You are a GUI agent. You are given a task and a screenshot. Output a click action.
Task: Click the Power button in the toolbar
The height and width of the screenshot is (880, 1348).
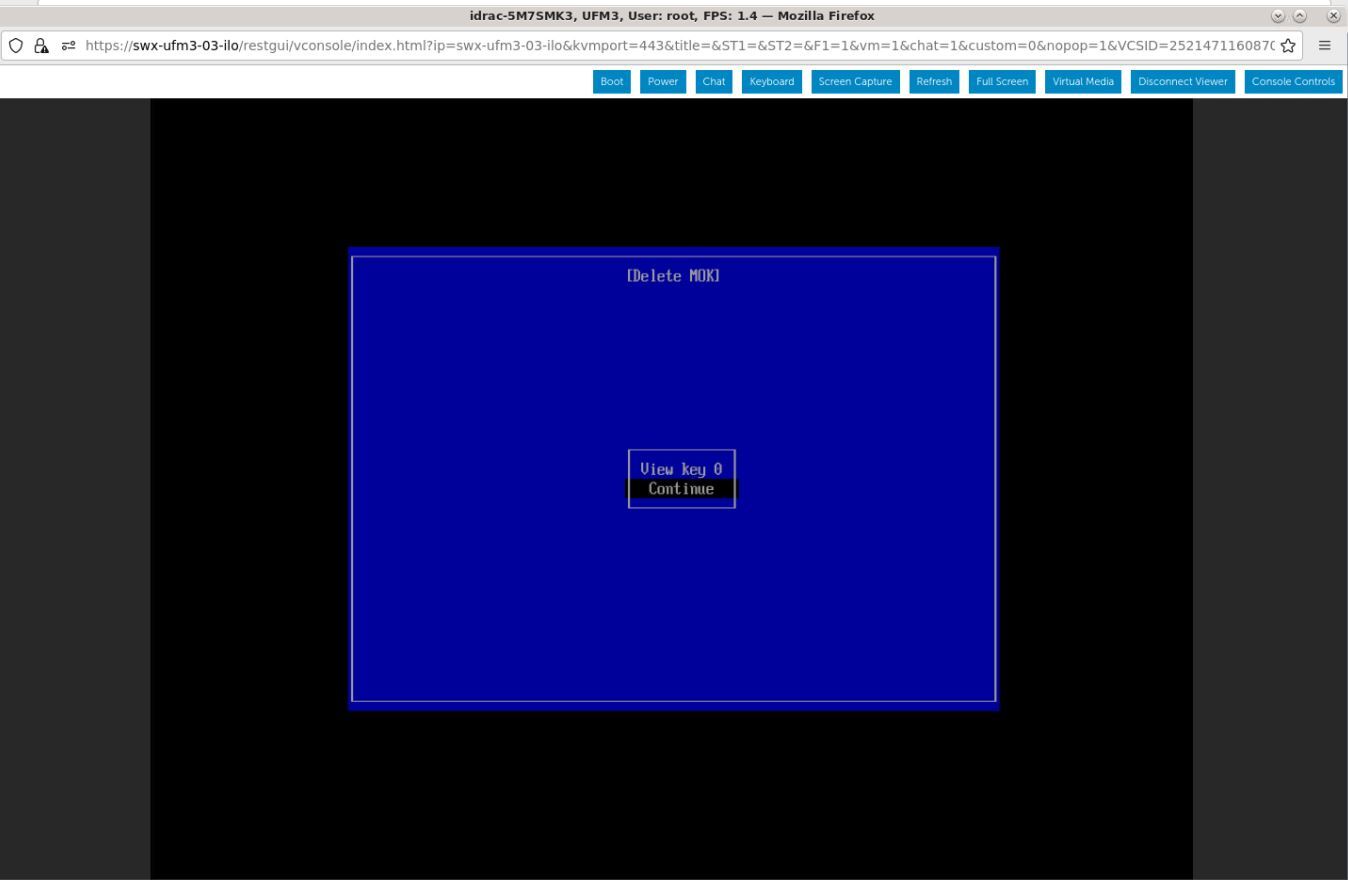(x=661, y=81)
